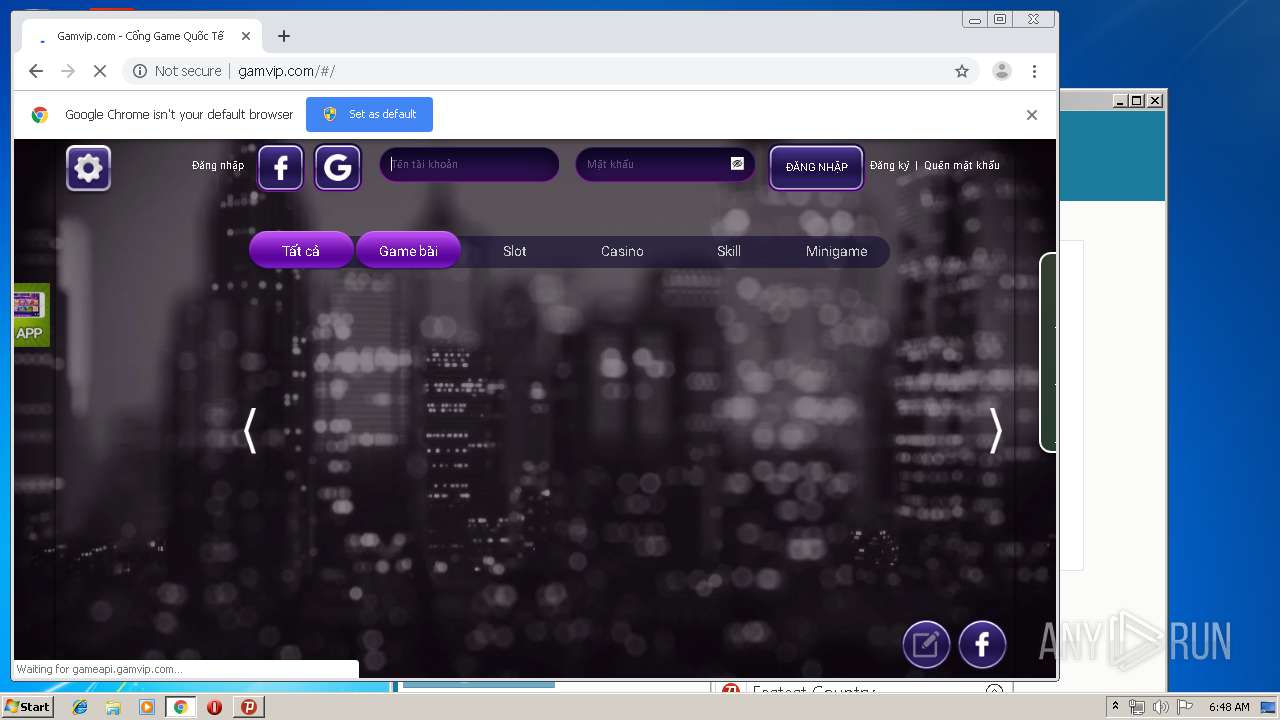Bookmark this page with the star
The image size is (1280, 720).
coord(962,71)
